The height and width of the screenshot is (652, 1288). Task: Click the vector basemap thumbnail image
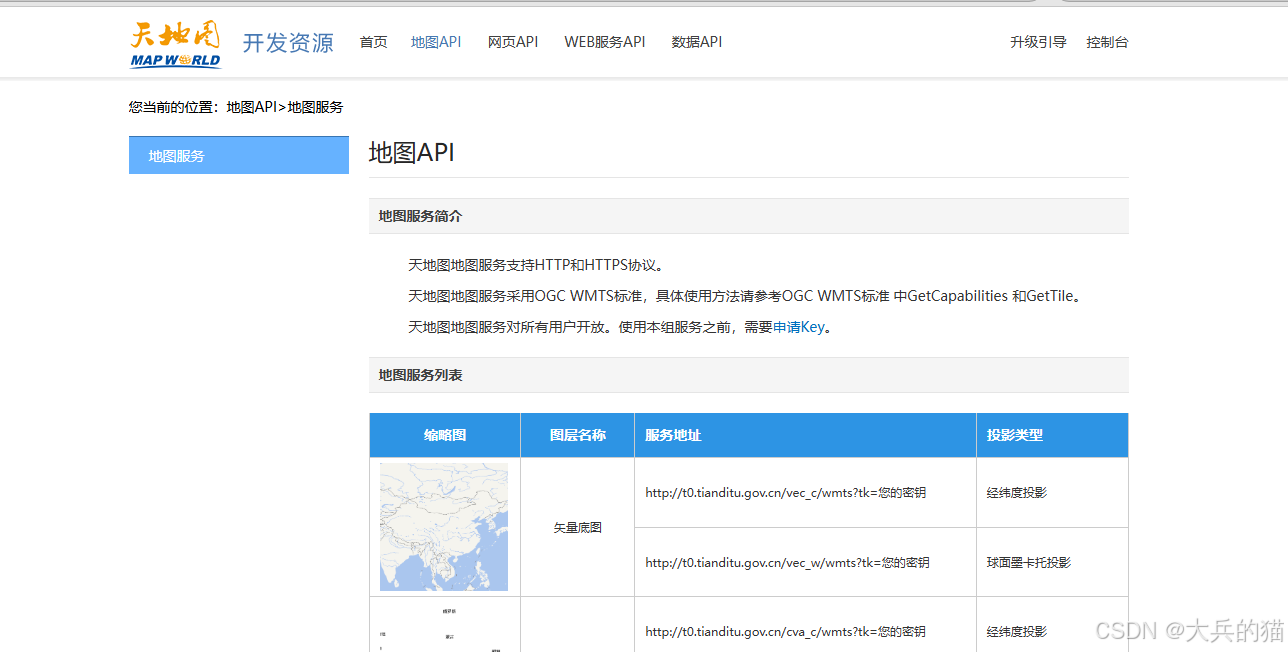444,526
